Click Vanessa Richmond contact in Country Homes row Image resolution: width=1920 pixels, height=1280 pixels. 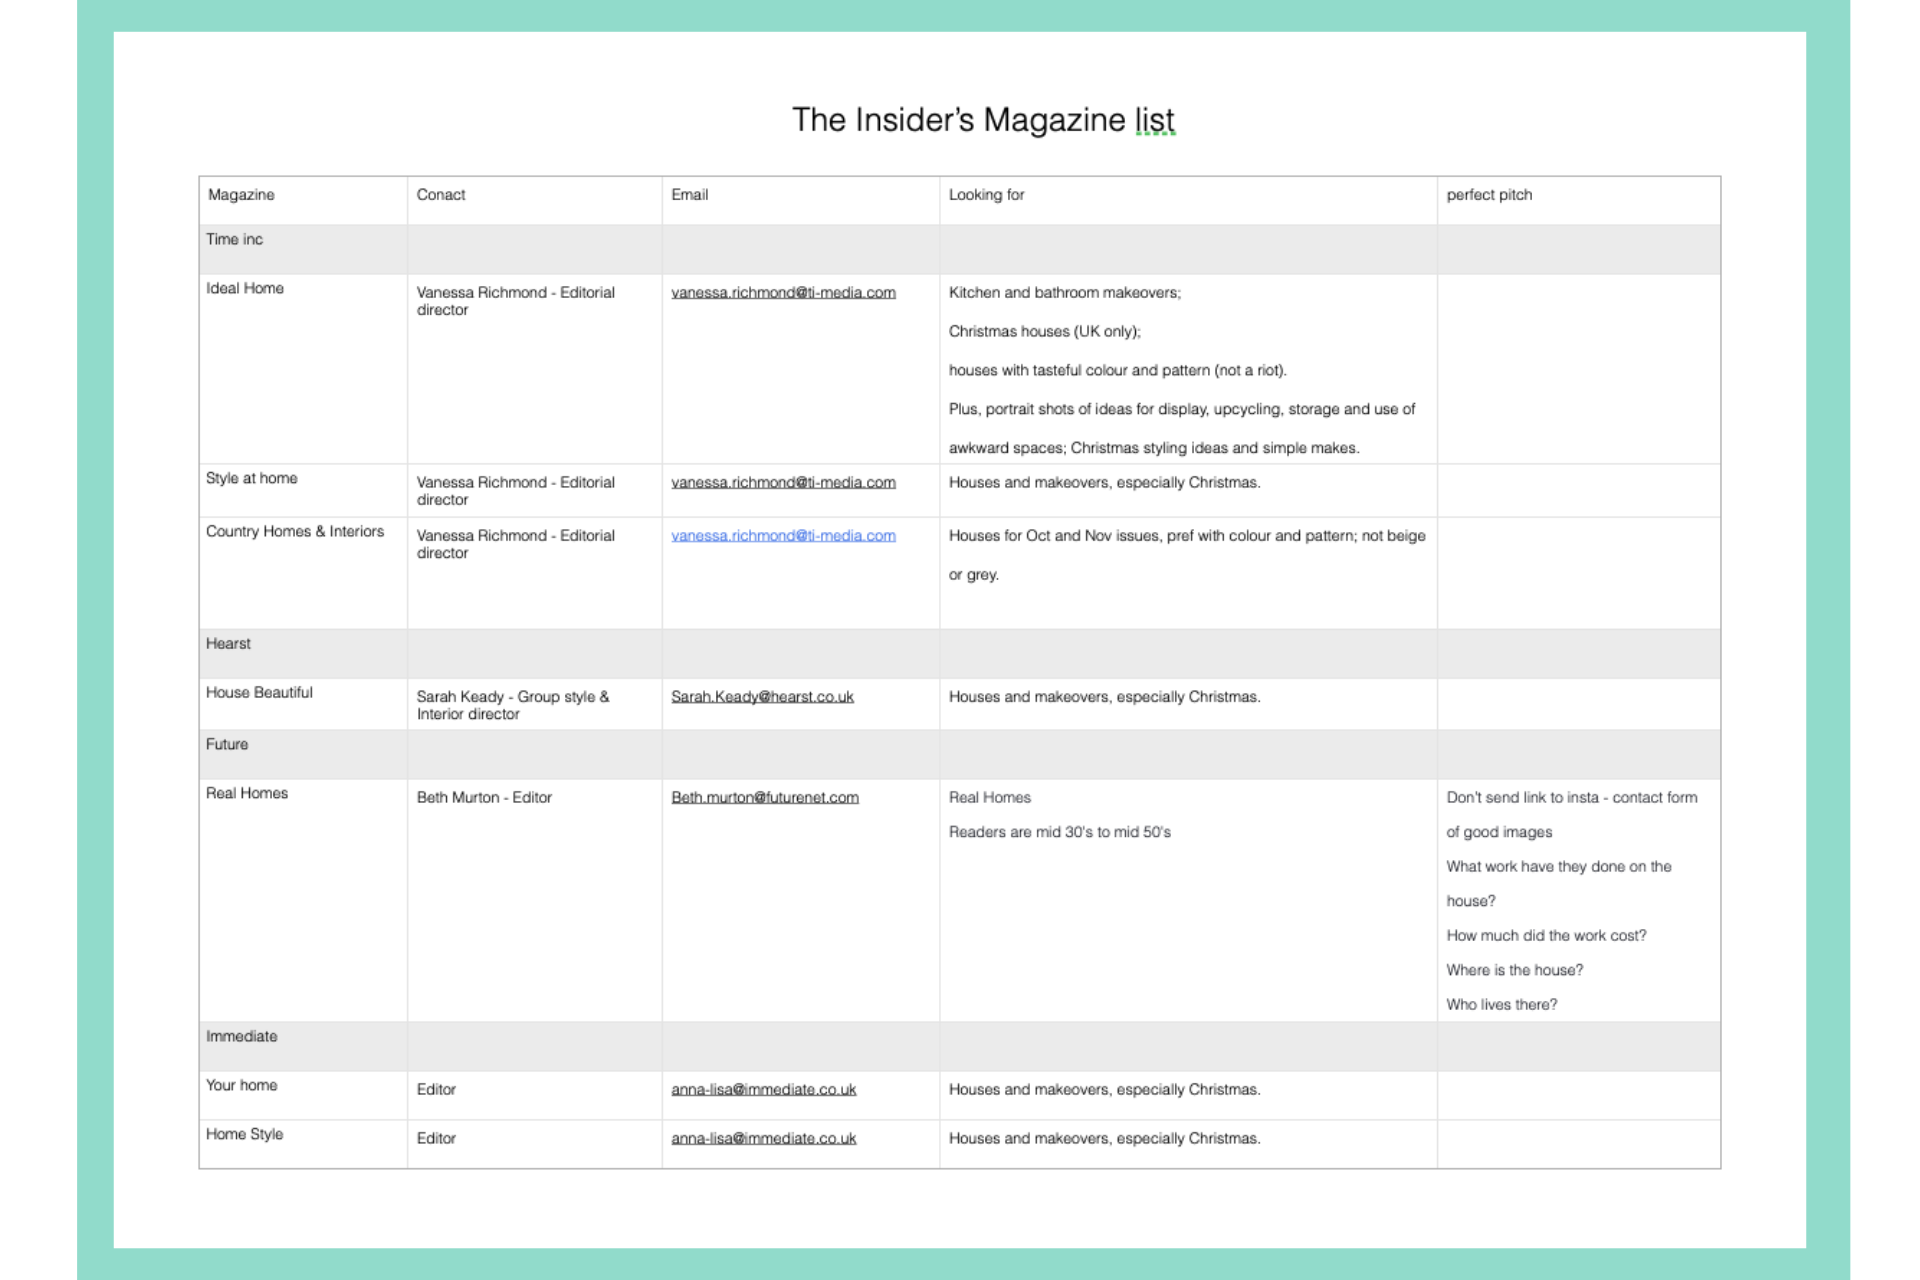[516, 545]
